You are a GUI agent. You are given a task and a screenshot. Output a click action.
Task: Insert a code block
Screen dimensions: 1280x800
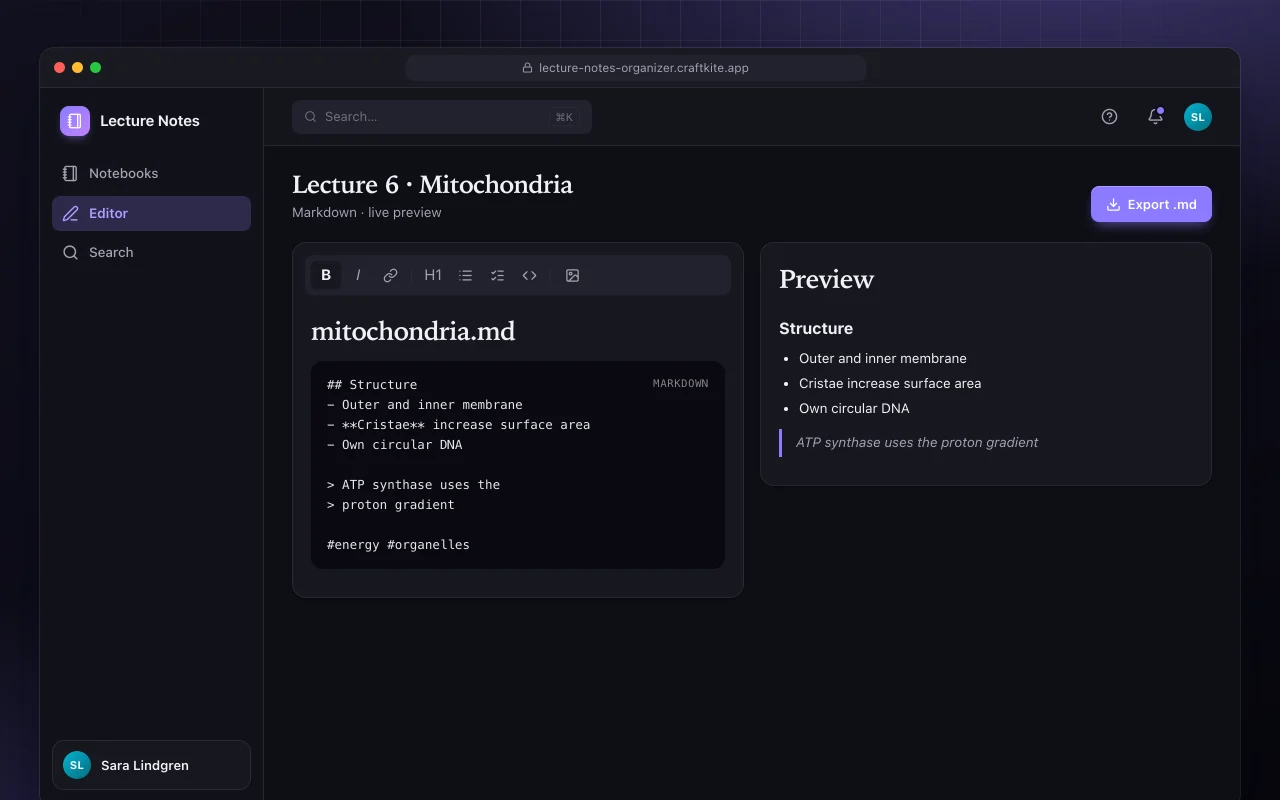tap(529, 275)
